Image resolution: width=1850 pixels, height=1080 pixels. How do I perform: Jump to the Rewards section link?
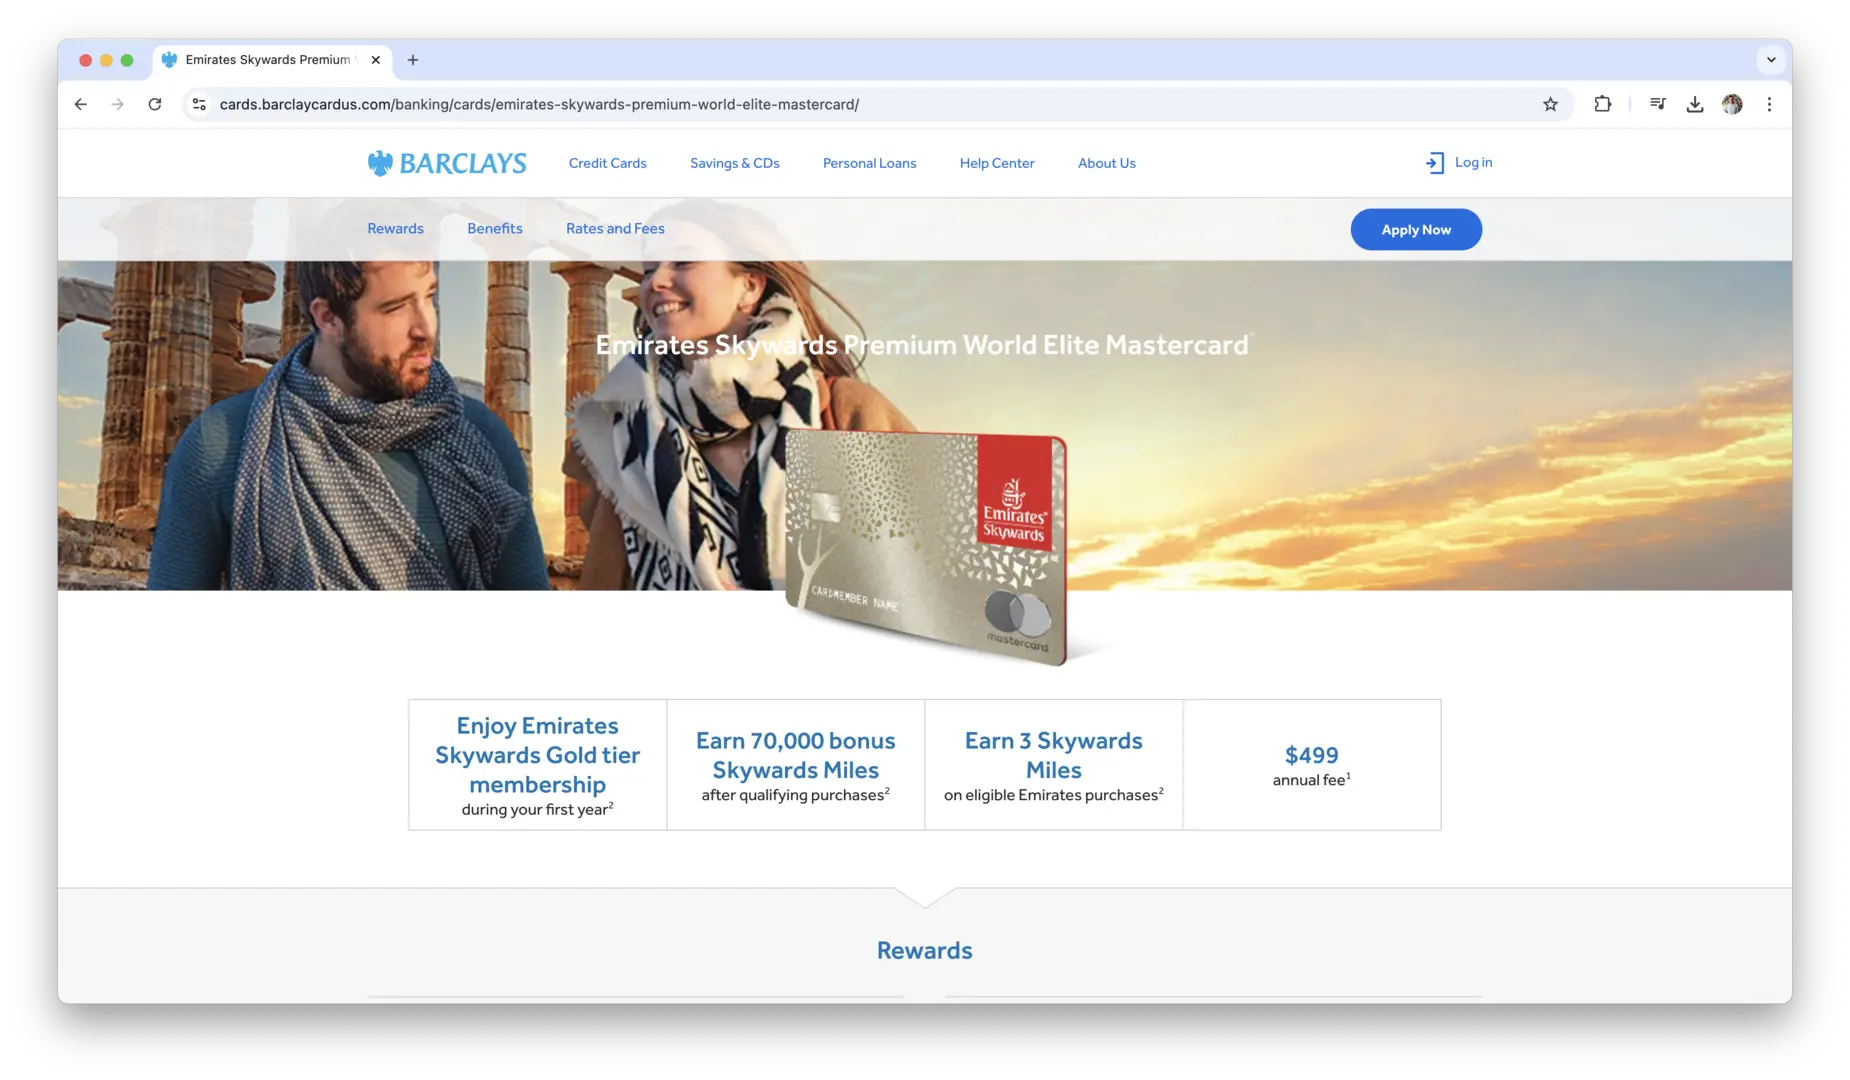coord(395,228)
